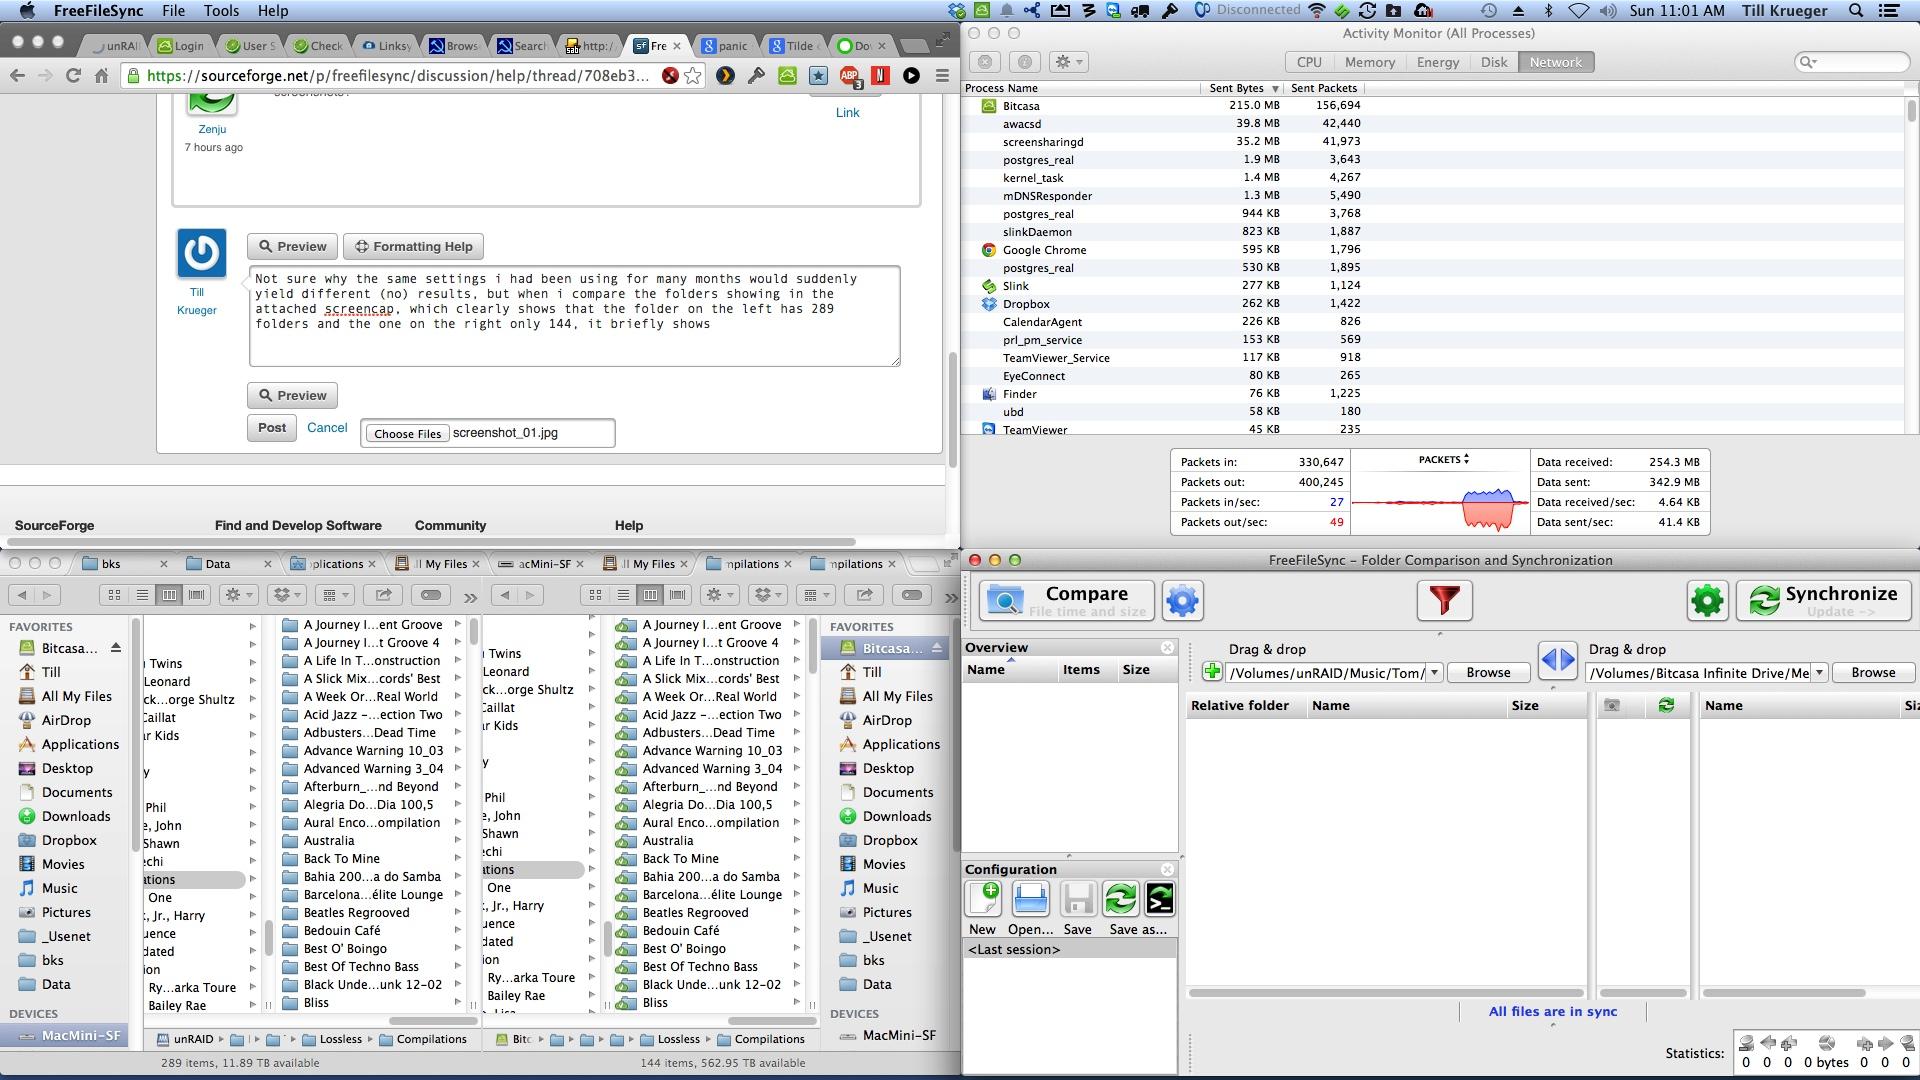Image resolution: width=1920 pixels, height=1080 pixels.
Task: Click inside the reply message text area
Action: point(574,316)
